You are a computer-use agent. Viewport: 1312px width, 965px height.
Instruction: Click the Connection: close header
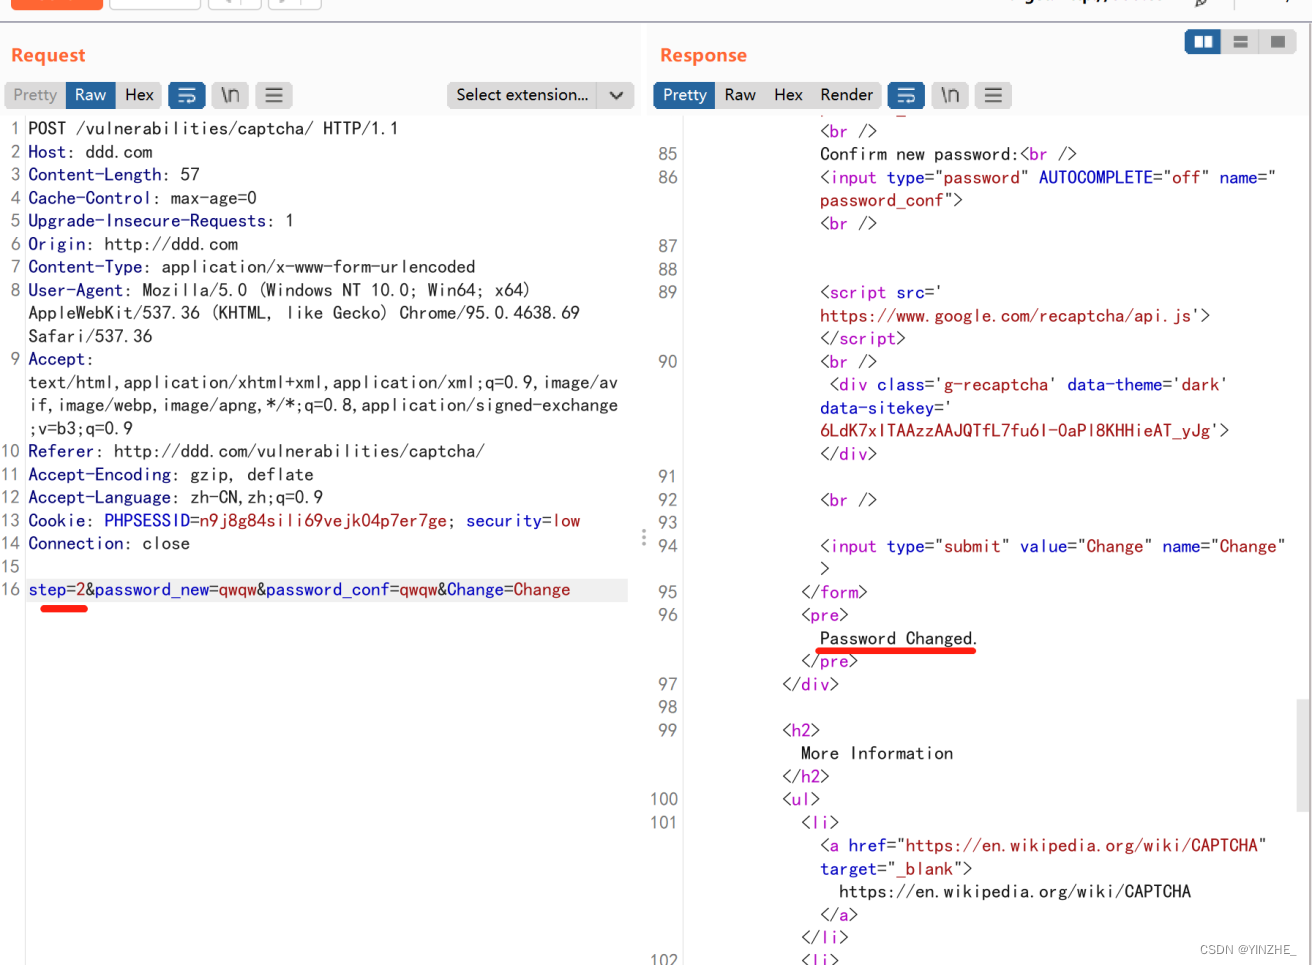pyautogui.click(x=109, y=543)
